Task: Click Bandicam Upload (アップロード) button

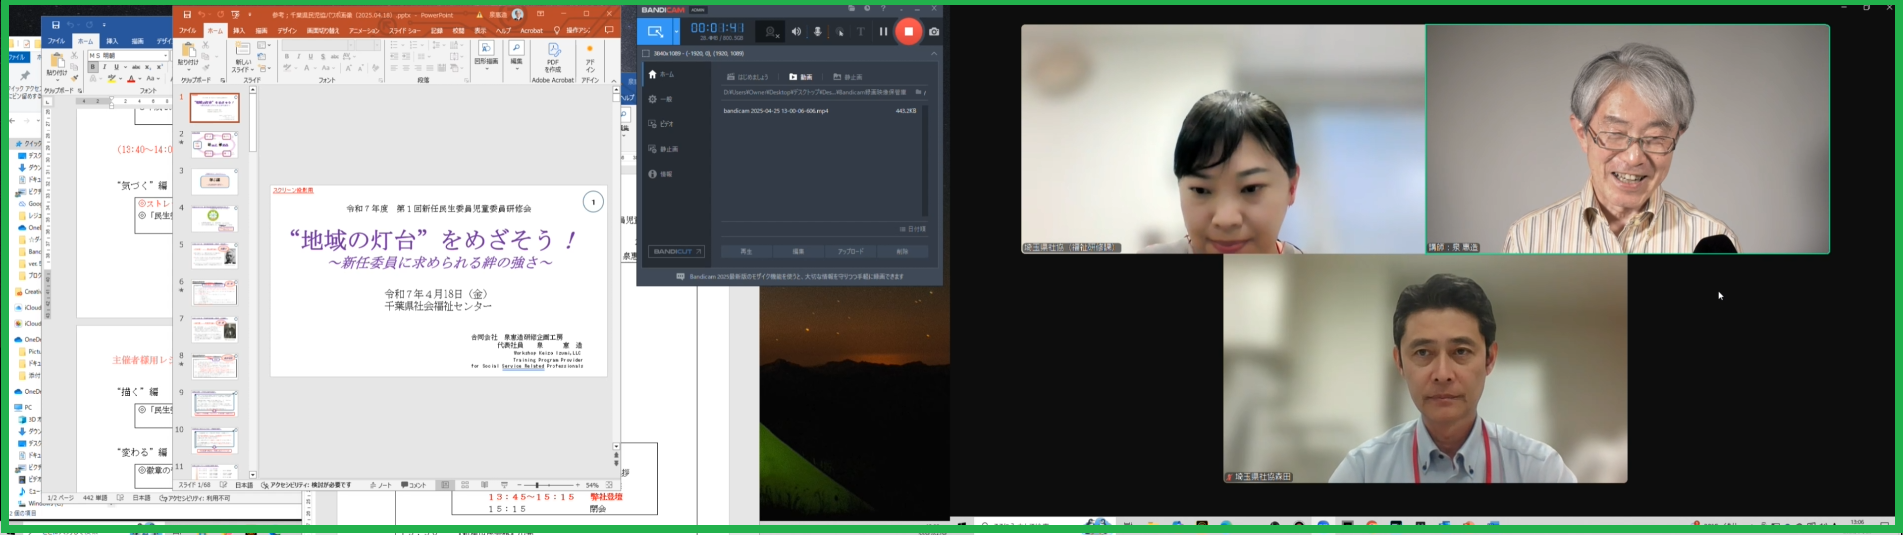Action: 850,252
